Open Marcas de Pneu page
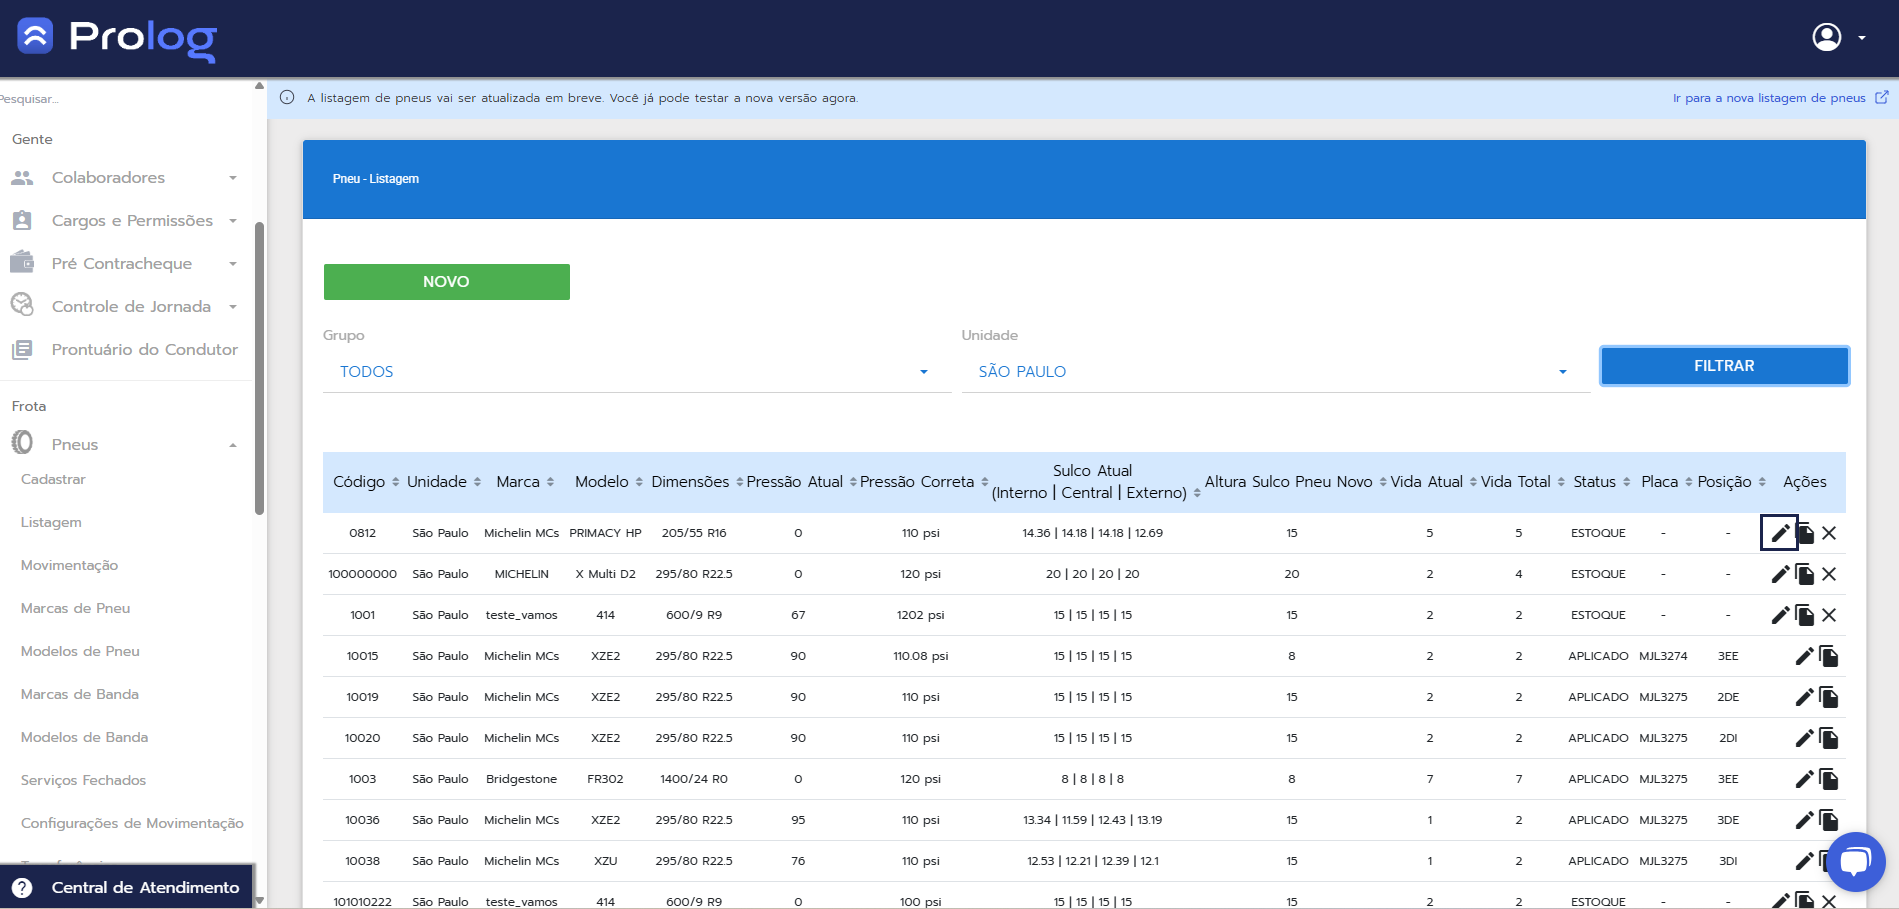Image resolution: width=1899 pixels, height=909 pixels. [x=75, y=609]
